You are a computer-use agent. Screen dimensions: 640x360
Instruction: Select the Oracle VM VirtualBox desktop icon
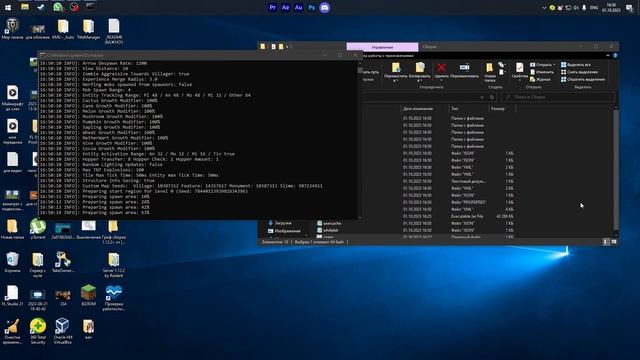[62, 331]
